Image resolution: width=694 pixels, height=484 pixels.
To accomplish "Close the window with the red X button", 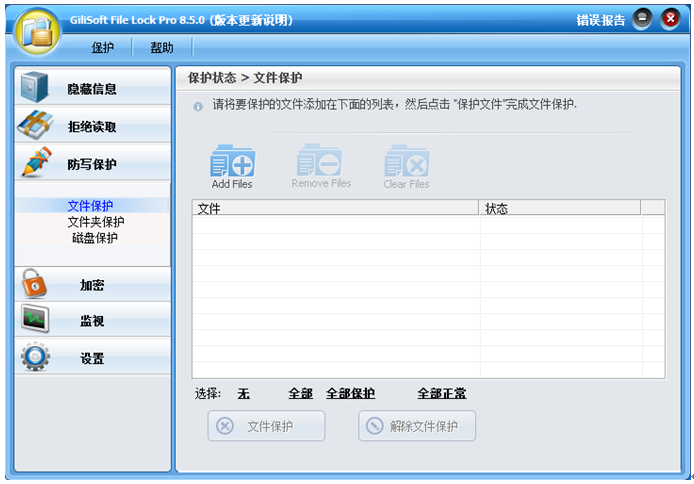I will [x=670, y=19].
